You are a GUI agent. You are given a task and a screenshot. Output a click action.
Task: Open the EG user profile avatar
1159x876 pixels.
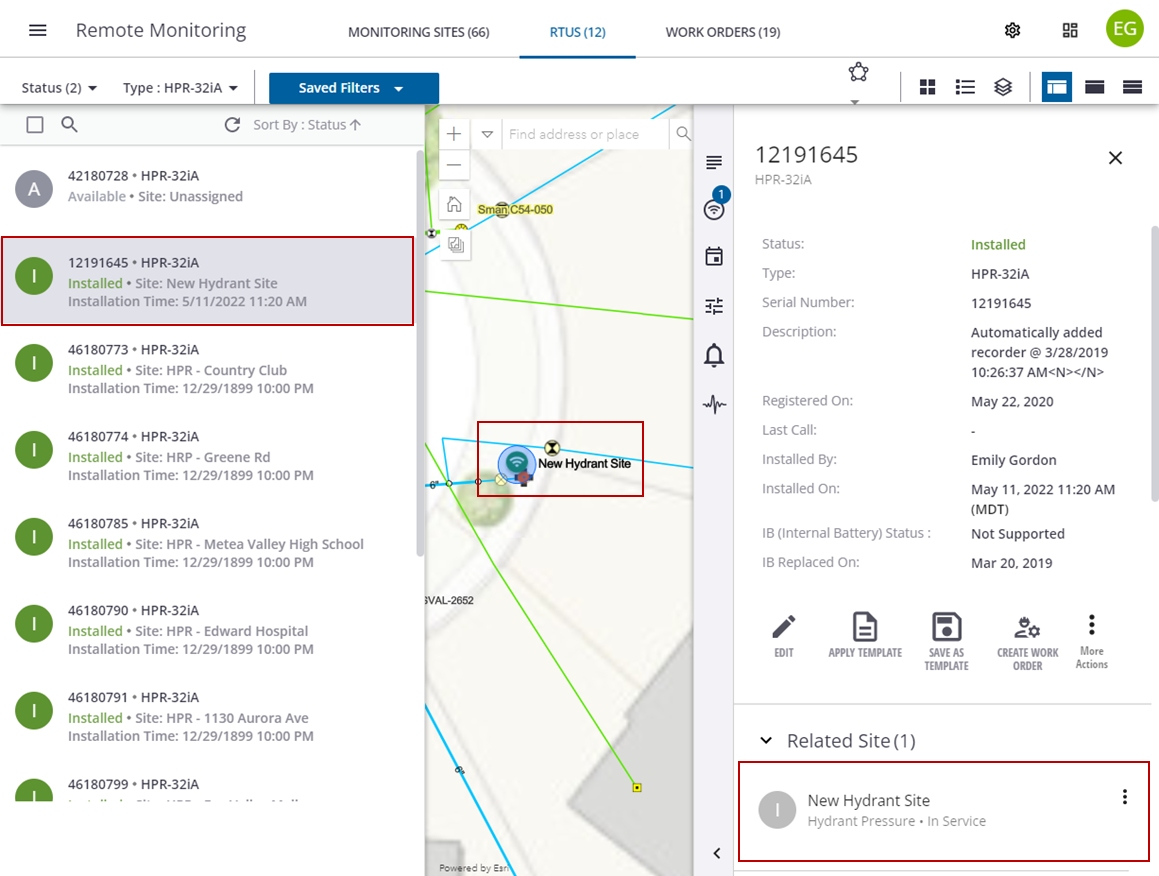1124,29
